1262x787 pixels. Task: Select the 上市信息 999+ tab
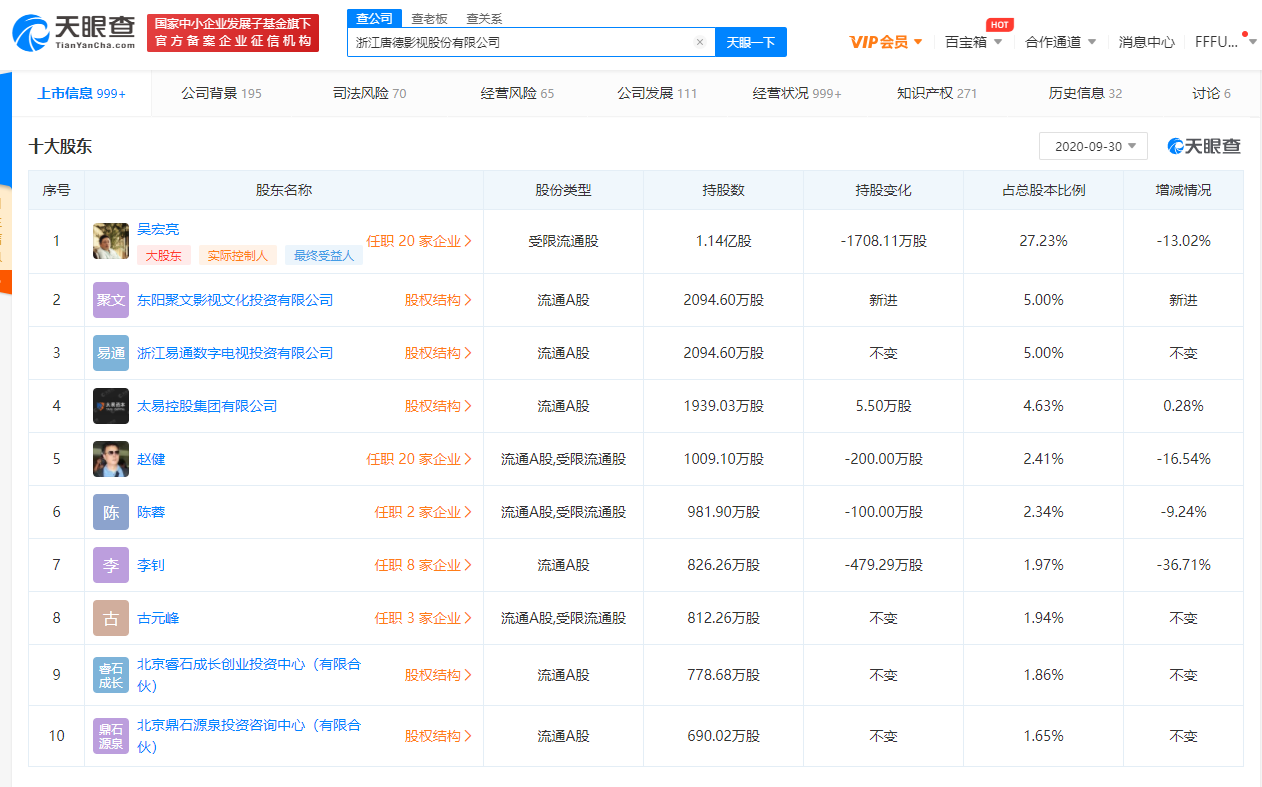[x=82, y=93]
